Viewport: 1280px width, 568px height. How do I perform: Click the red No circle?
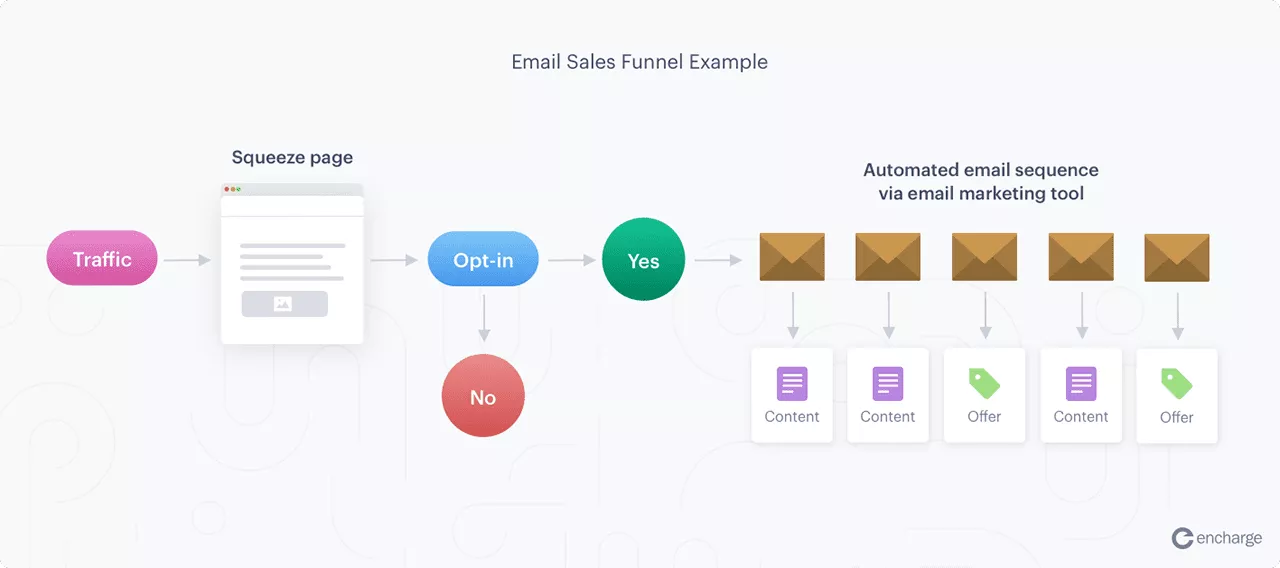click(483, 397)
